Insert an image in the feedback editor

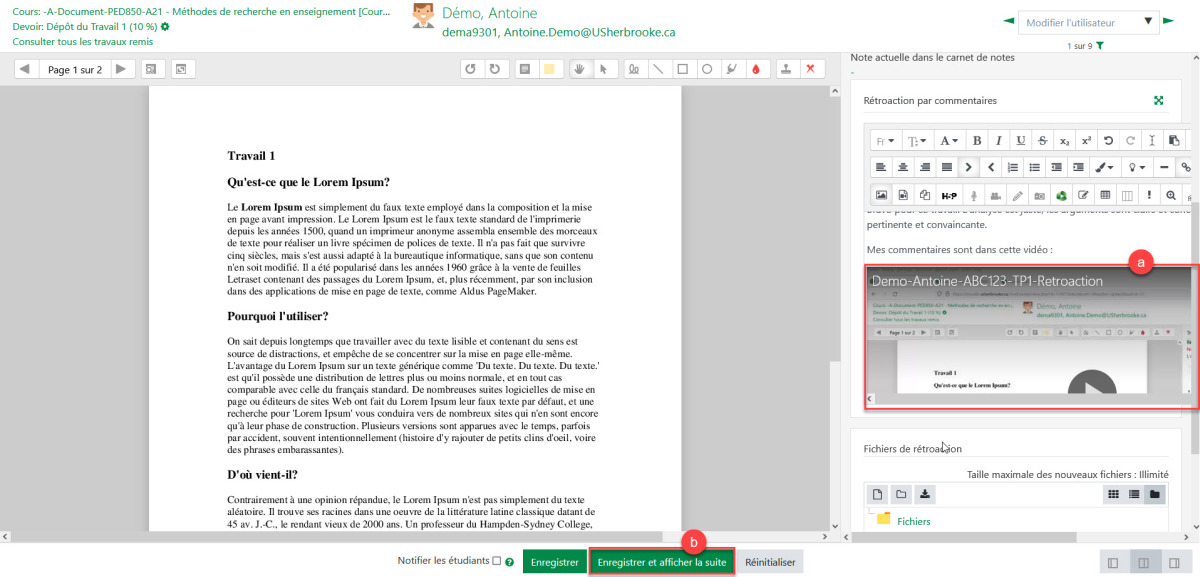coord(881,194)
